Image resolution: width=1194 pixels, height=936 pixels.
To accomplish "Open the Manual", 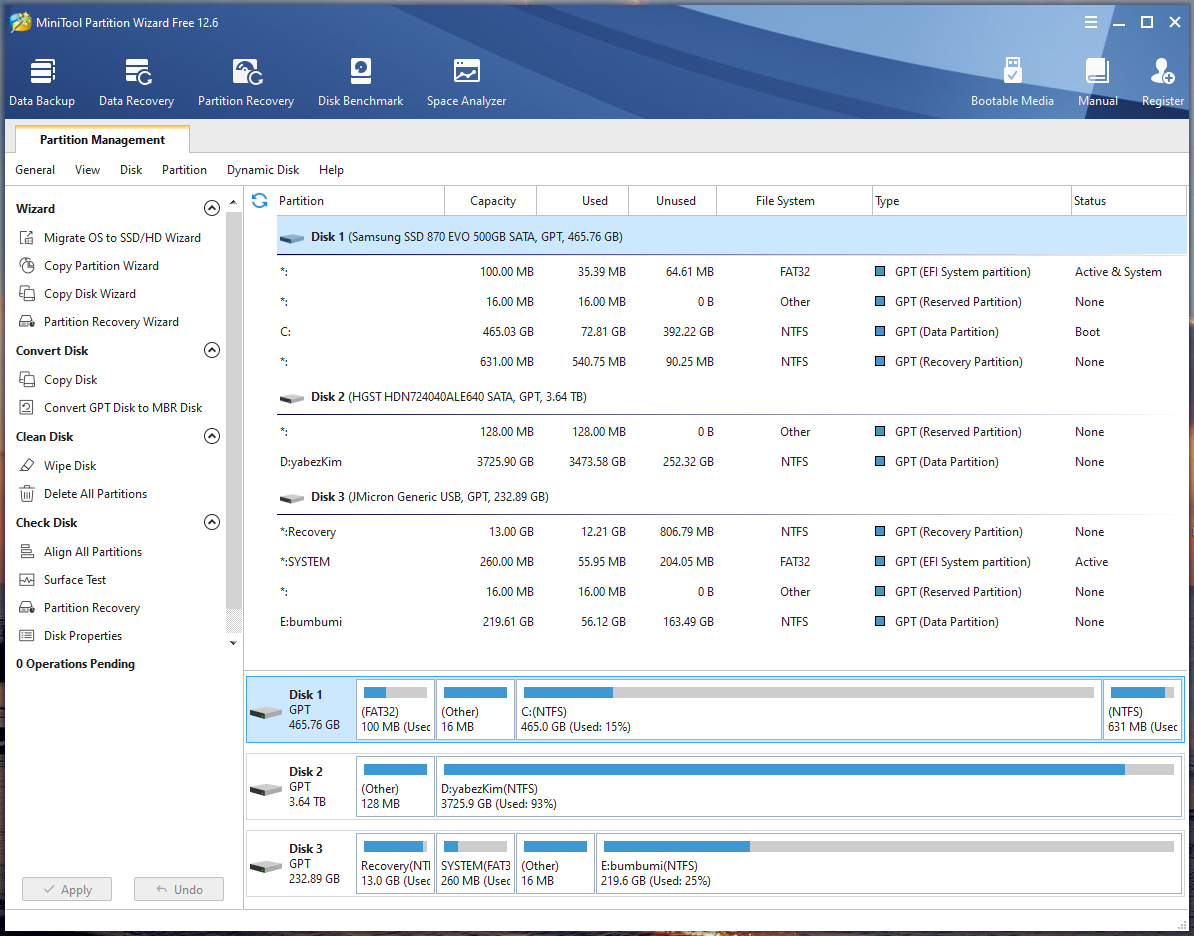I will 1097,82.
